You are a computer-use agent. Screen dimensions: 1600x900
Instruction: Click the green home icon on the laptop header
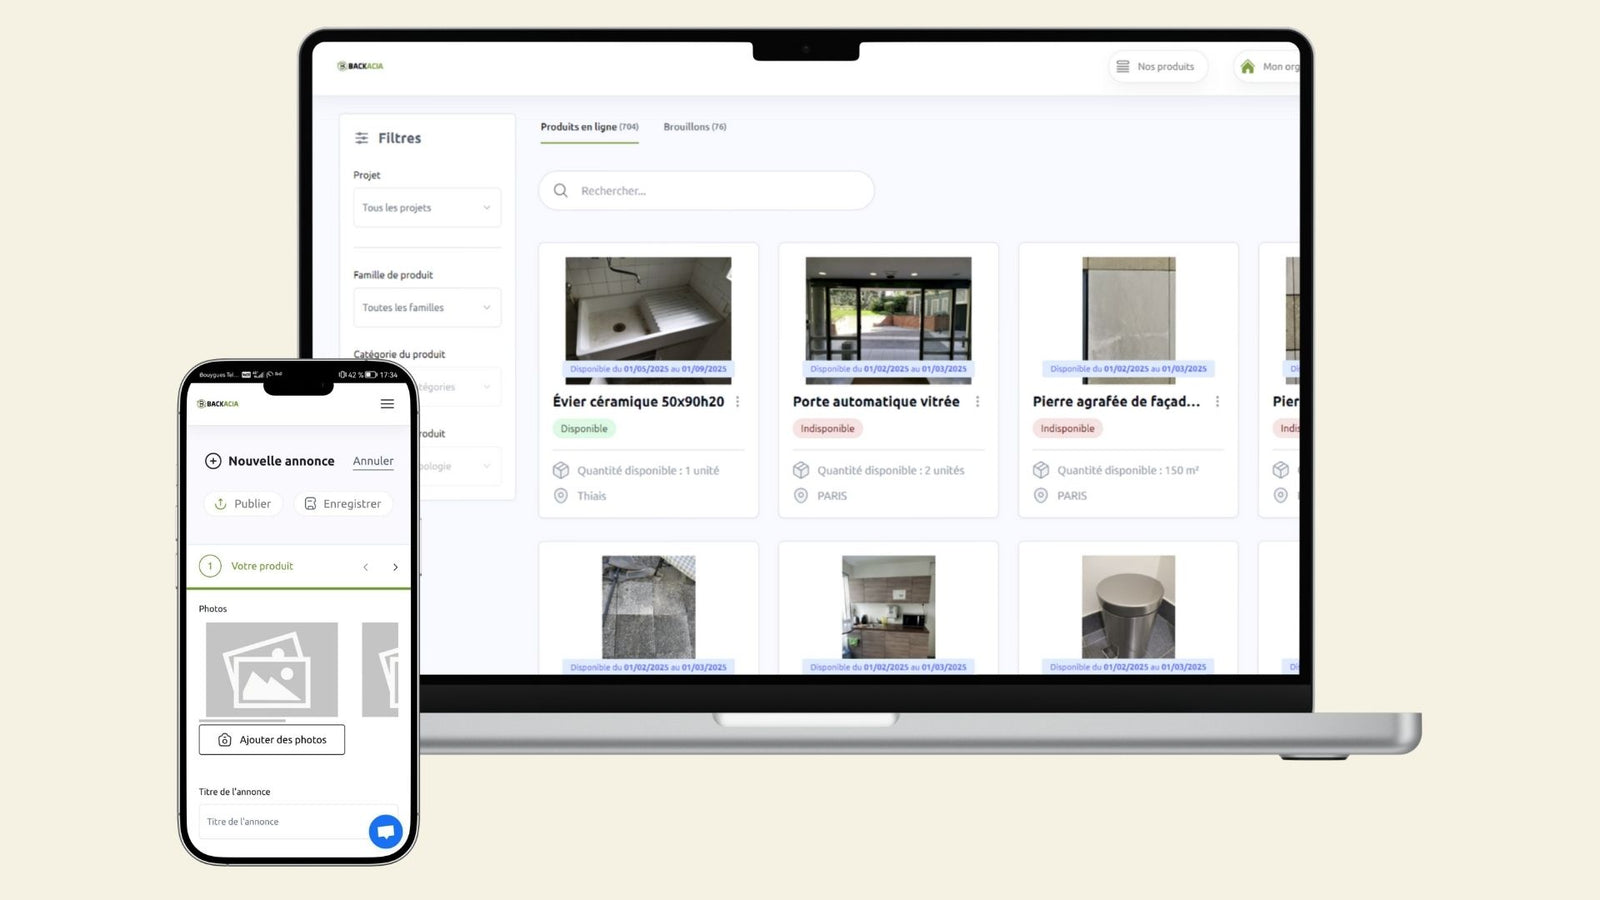1247,67
